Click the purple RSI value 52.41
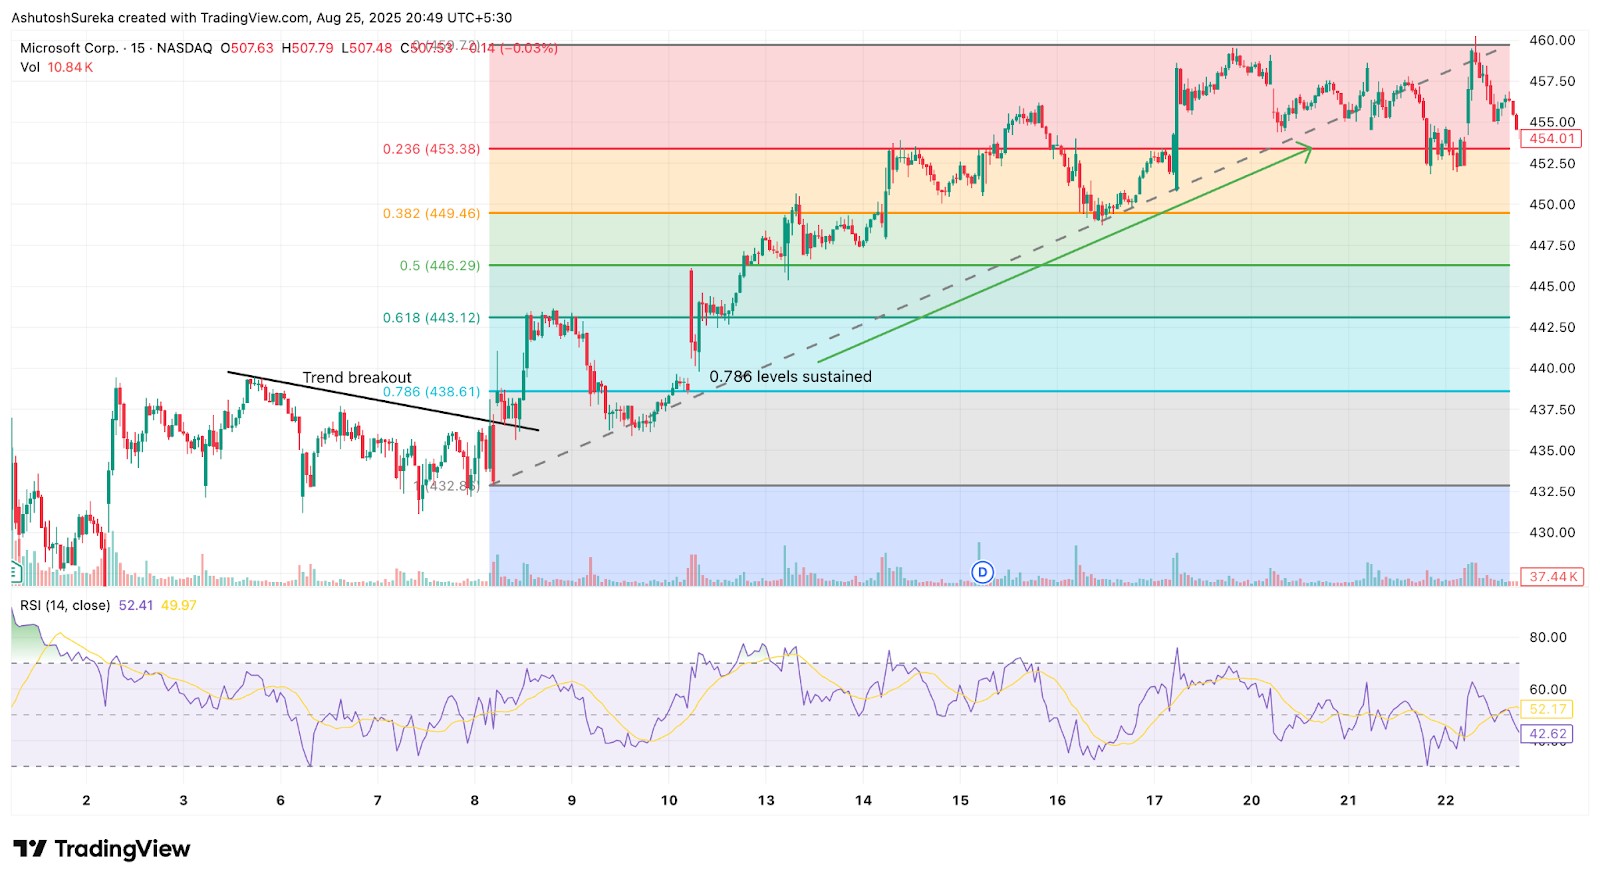Viewport: 1600px width, 882px height. point(136,605)
